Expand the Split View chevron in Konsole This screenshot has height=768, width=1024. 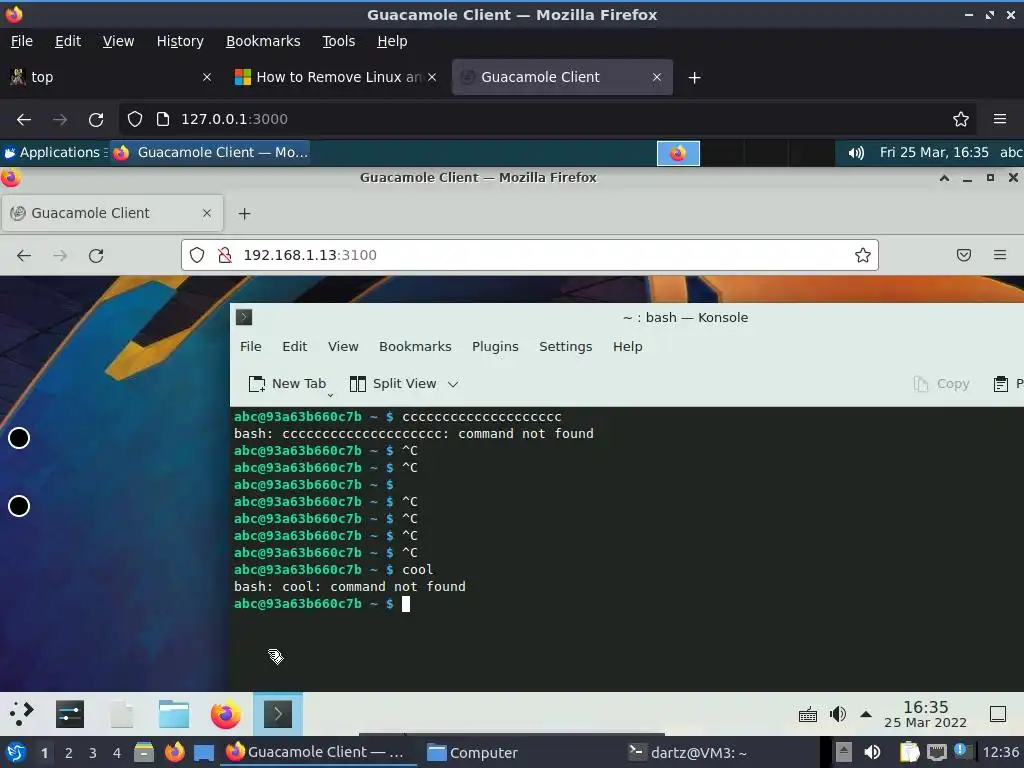tap(453, 384)
